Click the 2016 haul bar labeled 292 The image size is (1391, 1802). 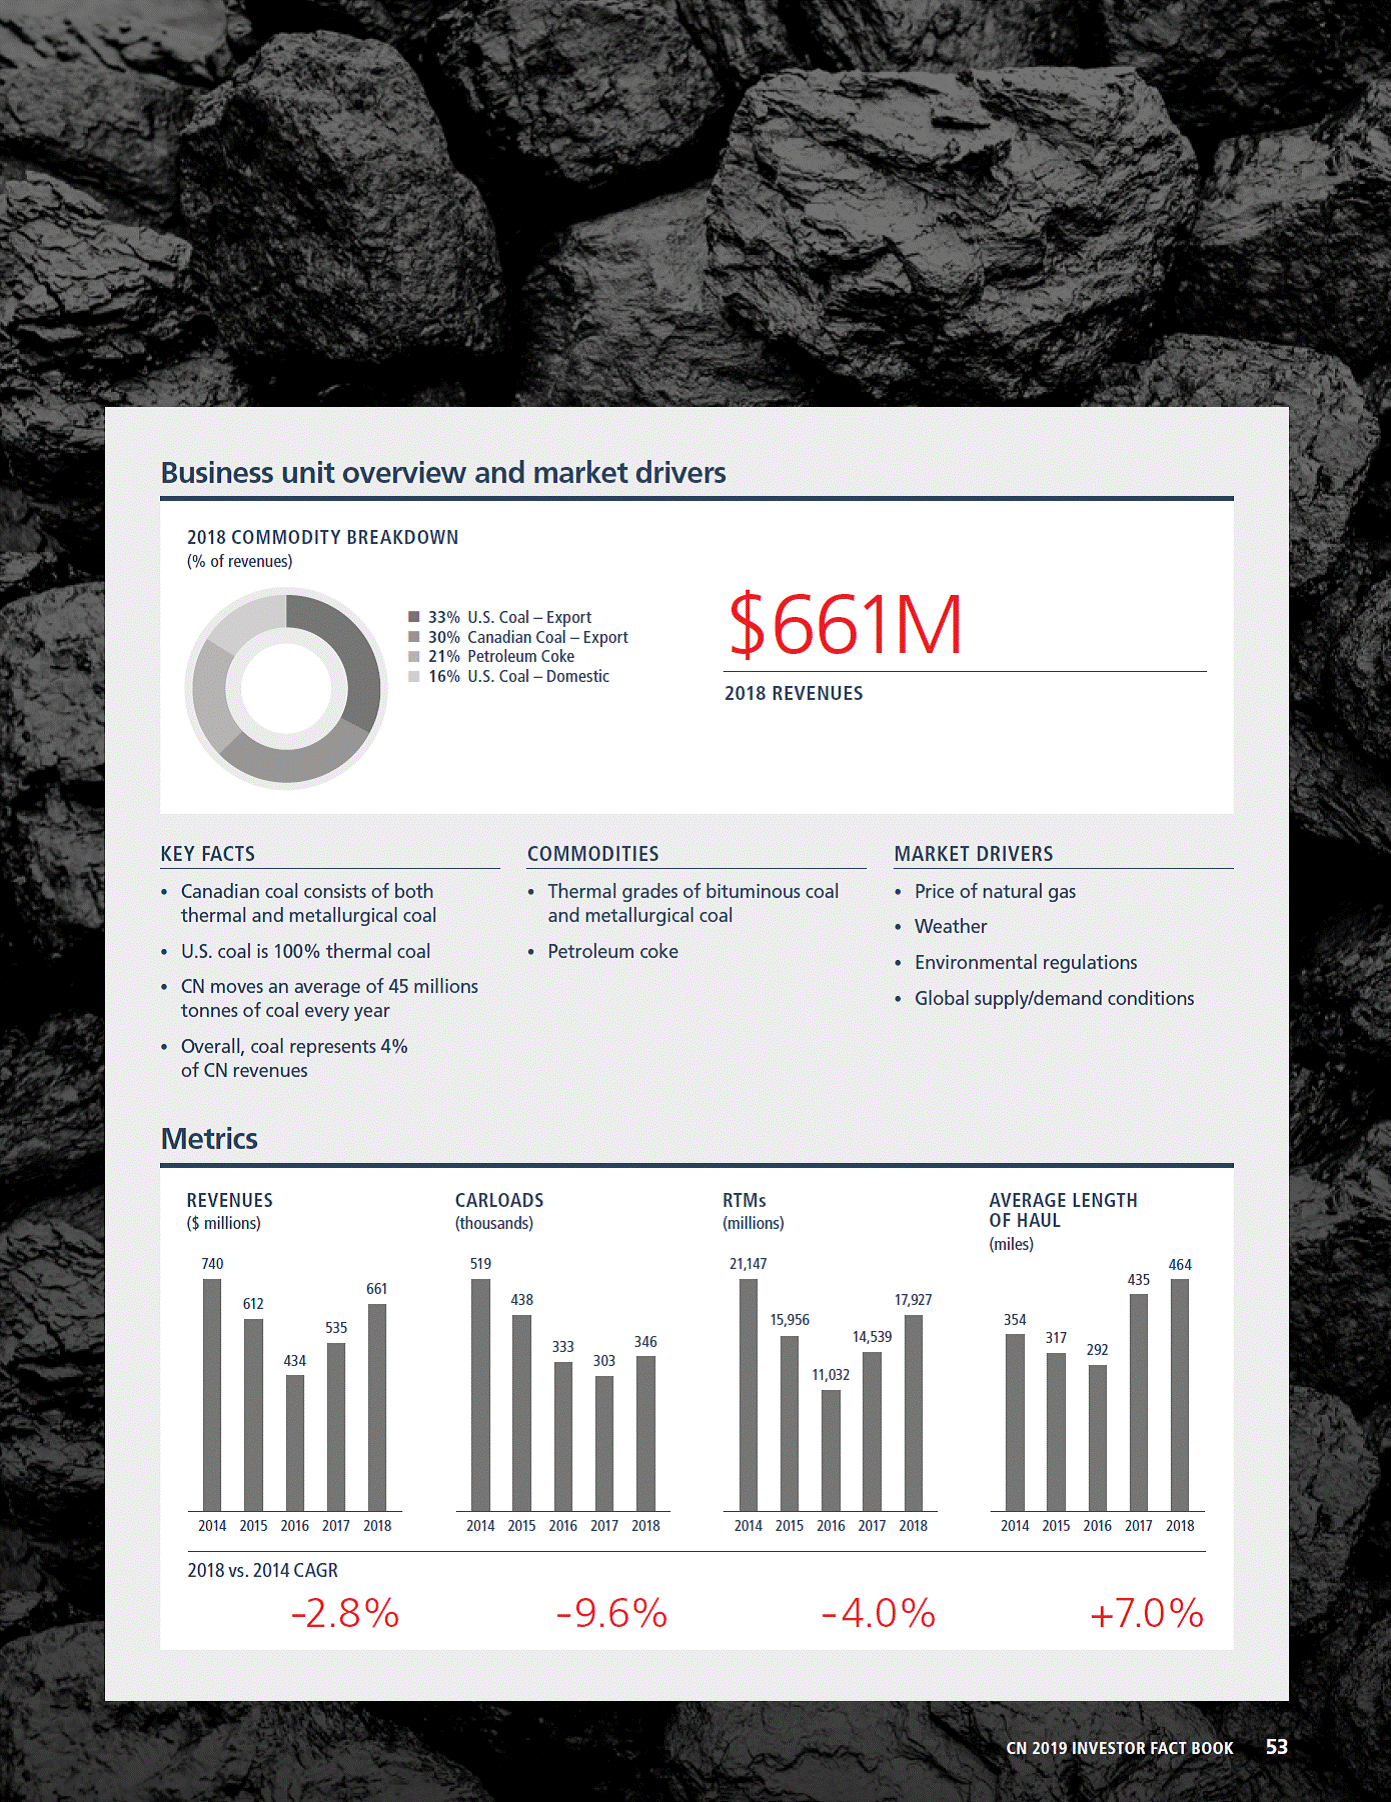coord(1098,1438)
